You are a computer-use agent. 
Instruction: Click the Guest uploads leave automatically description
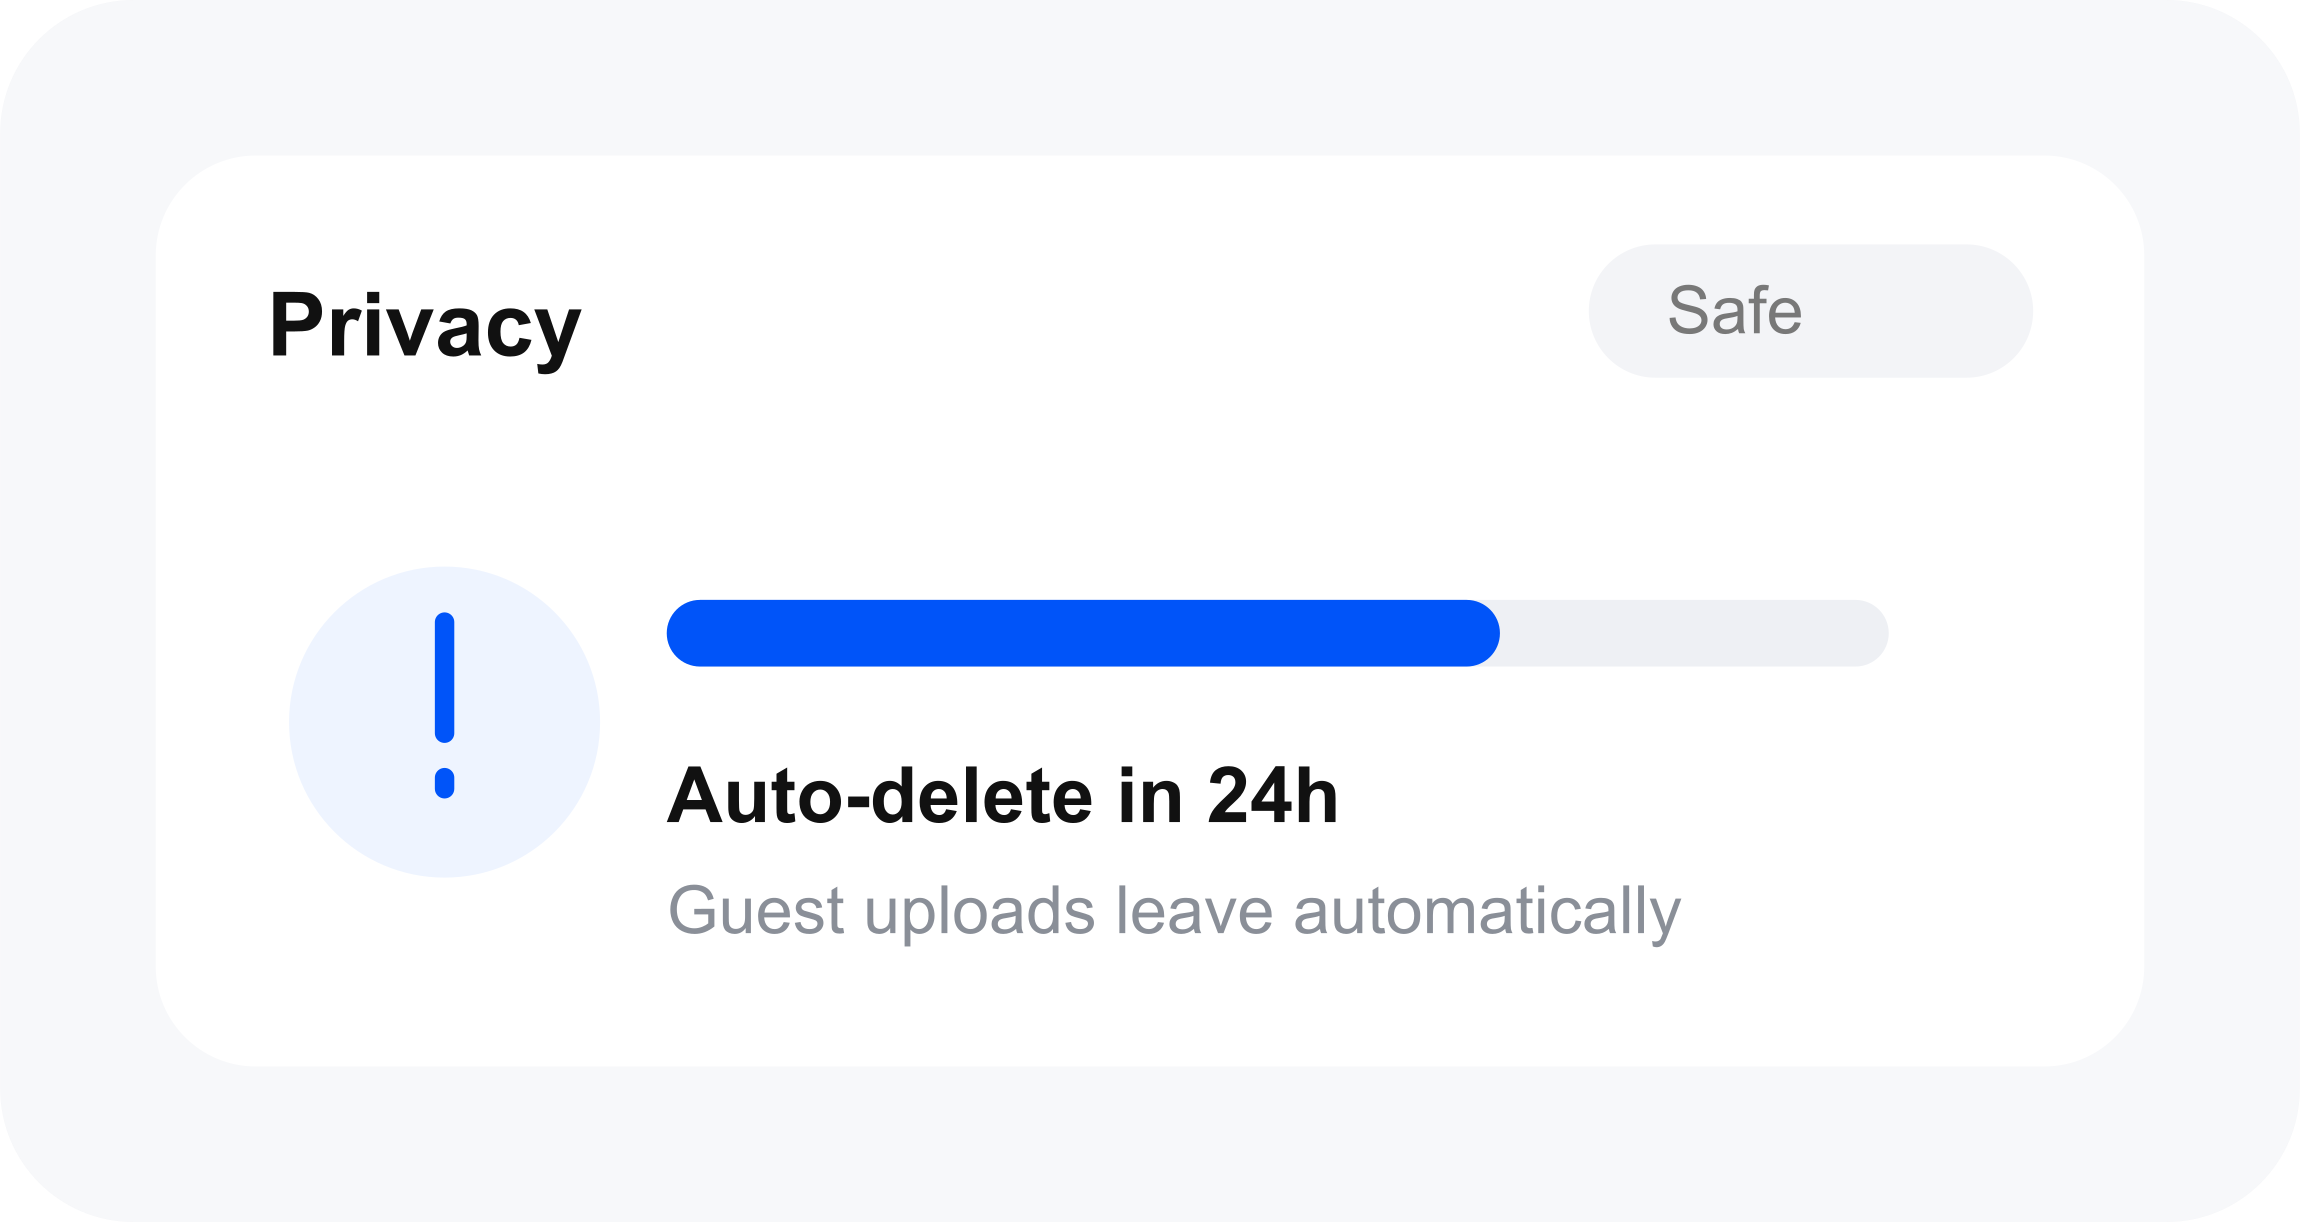coord(1174,912)
